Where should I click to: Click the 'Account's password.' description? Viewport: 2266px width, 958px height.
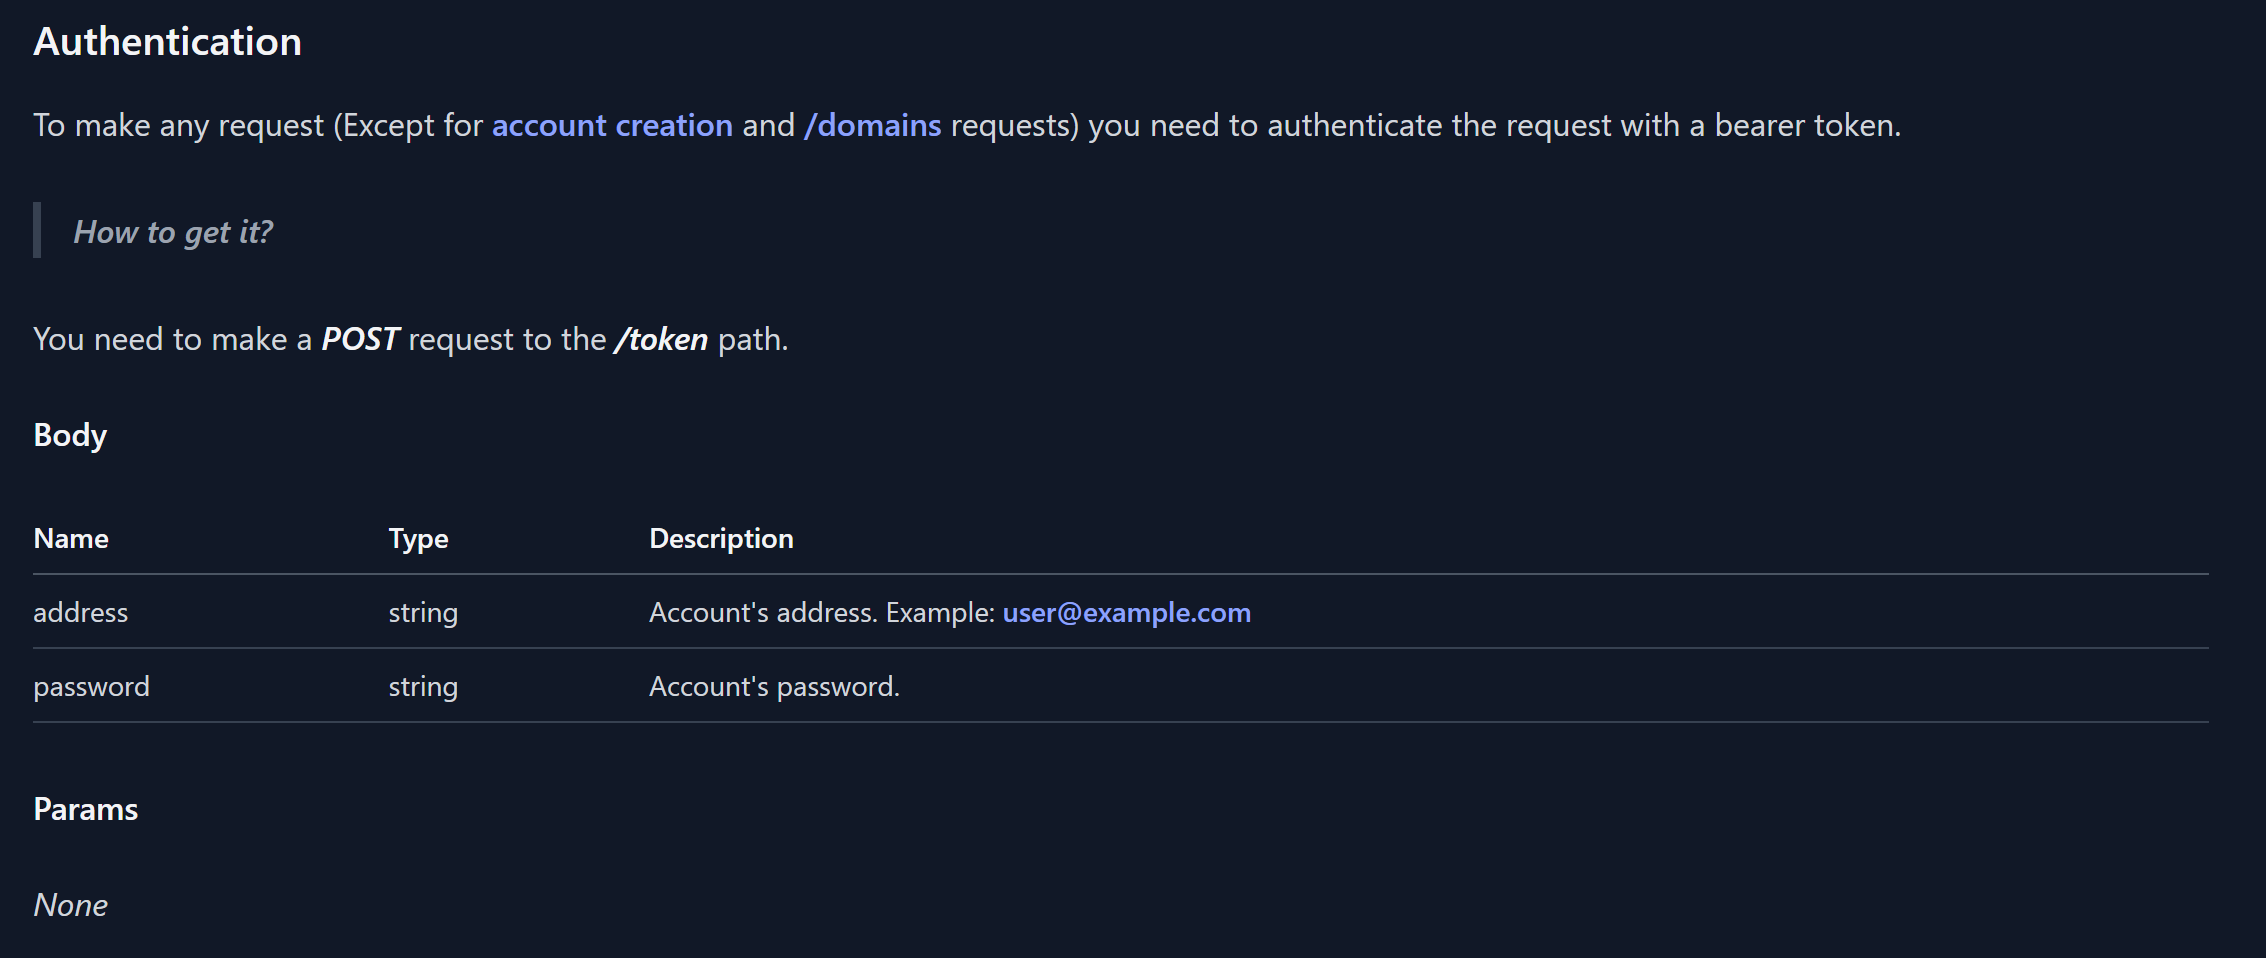pyautogui.click(x=774, y=686)
